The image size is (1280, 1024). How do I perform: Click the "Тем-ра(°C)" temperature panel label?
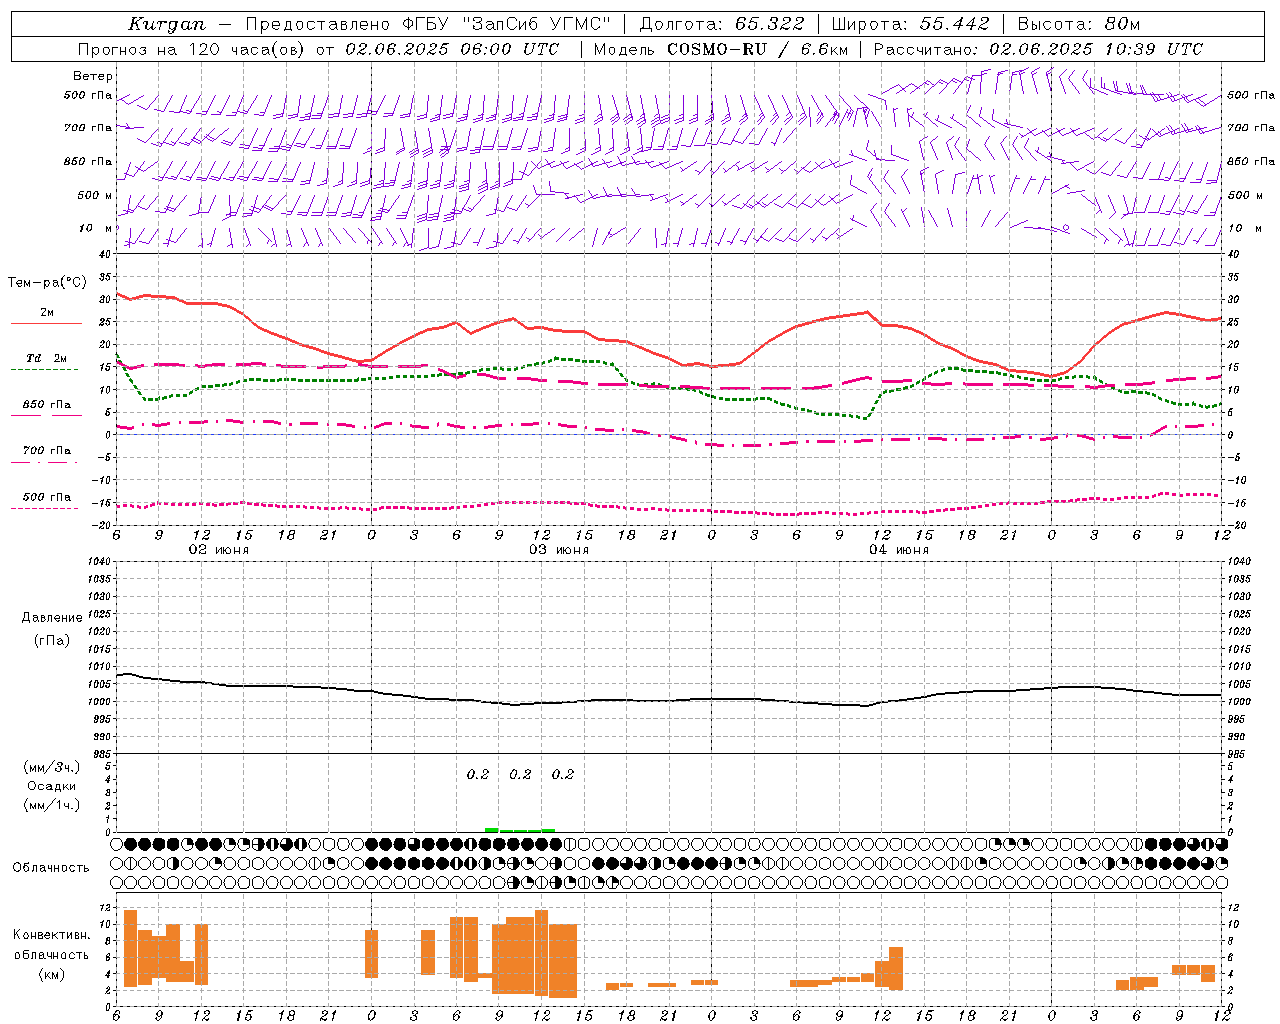tap(47, 283)
